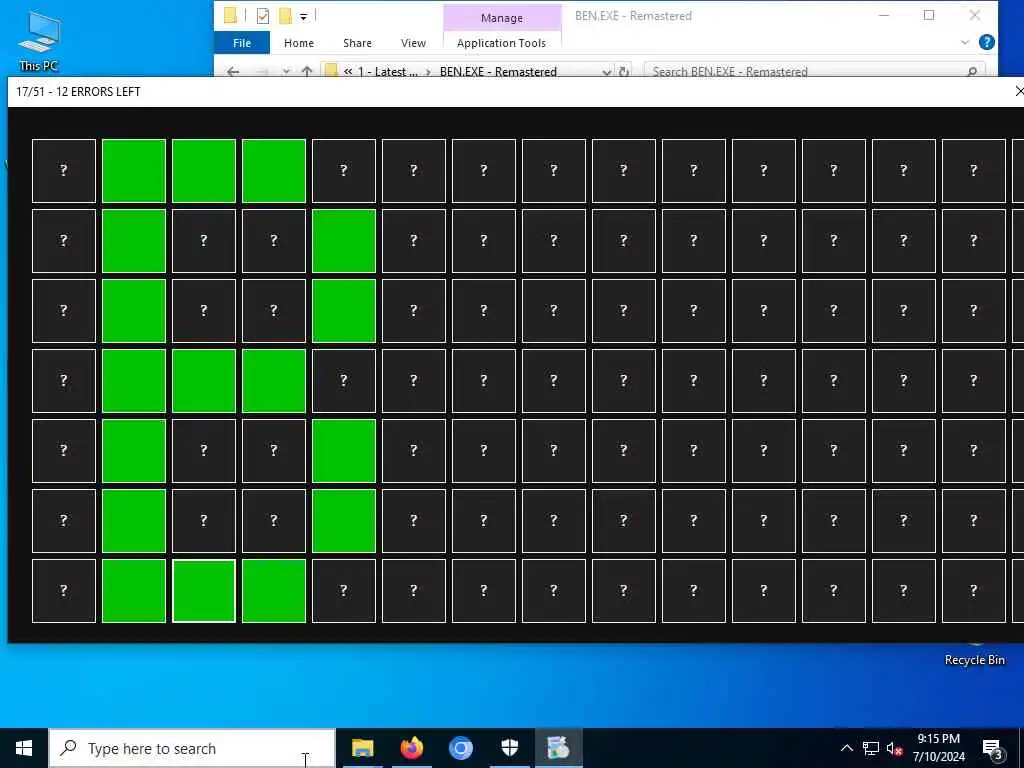The width and height of the screenshot is (1024, 768).
Task: Switch to the Home ribbon tab
Action: (298, 43)
